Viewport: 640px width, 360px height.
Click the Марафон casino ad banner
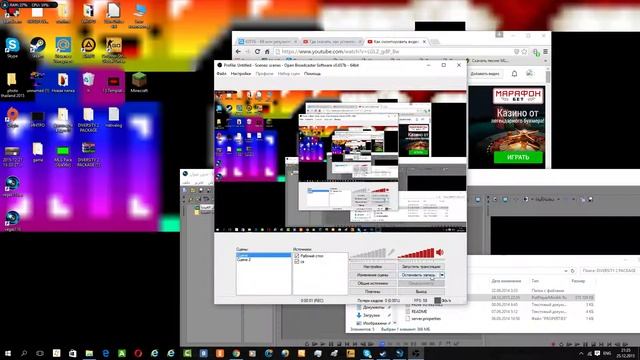[507, 127]
